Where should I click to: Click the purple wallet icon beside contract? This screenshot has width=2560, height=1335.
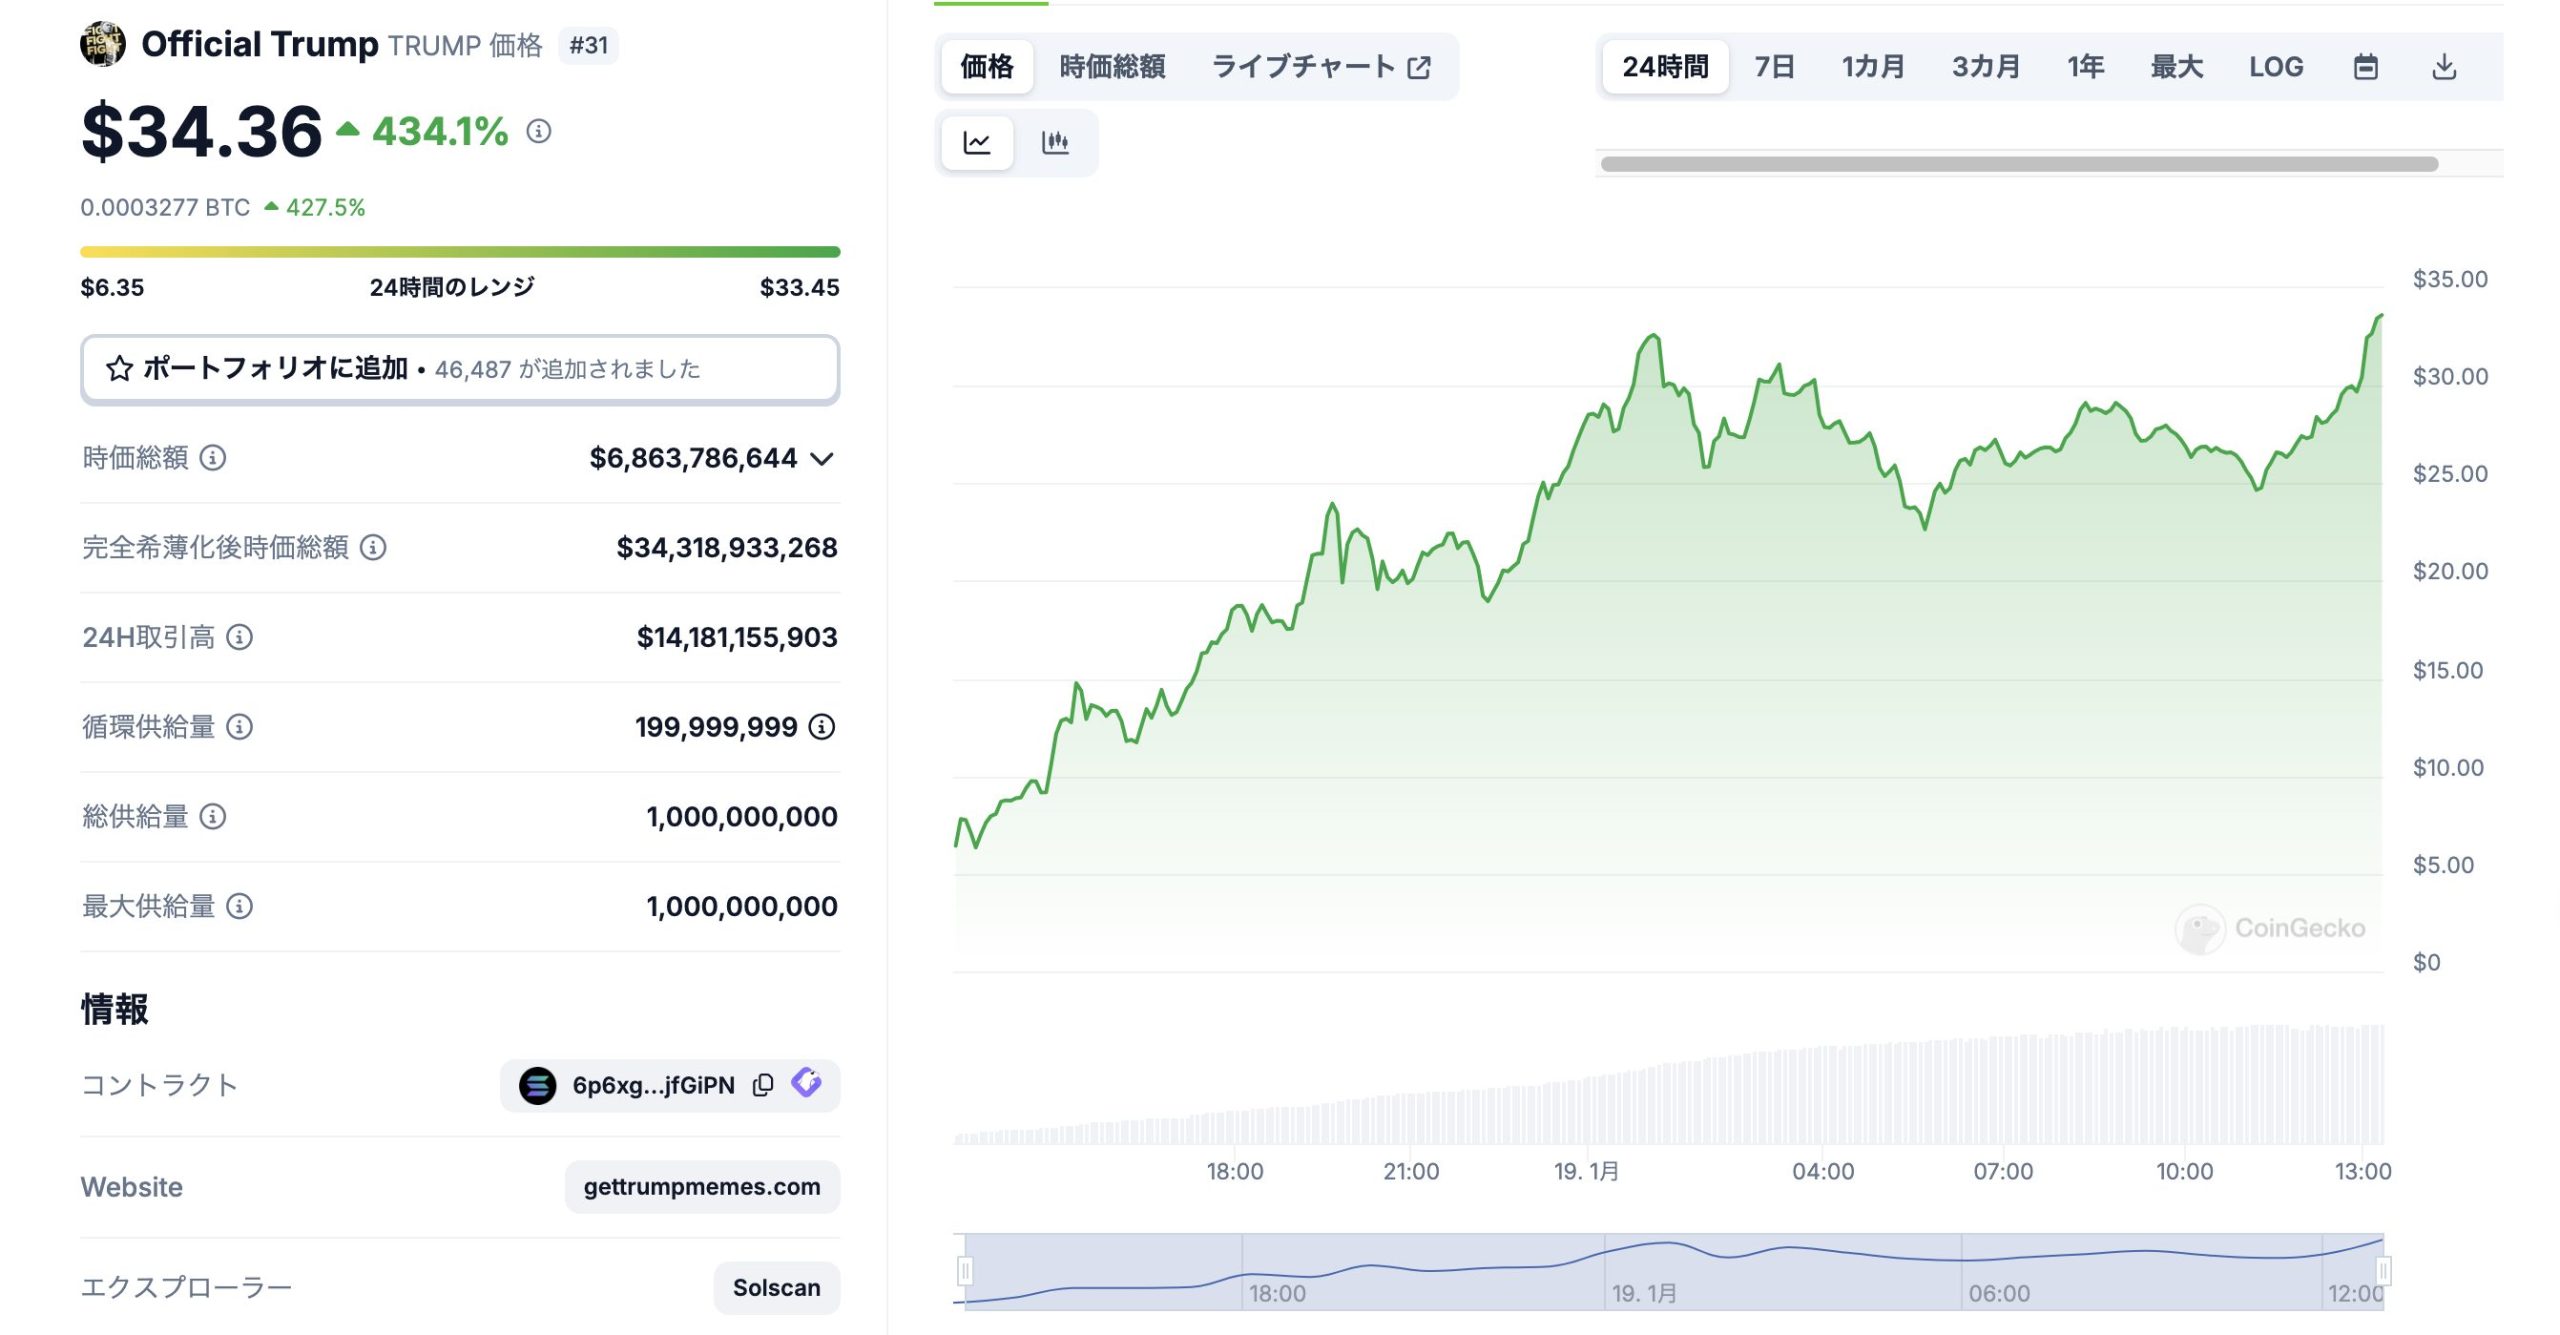[806, 1083]
